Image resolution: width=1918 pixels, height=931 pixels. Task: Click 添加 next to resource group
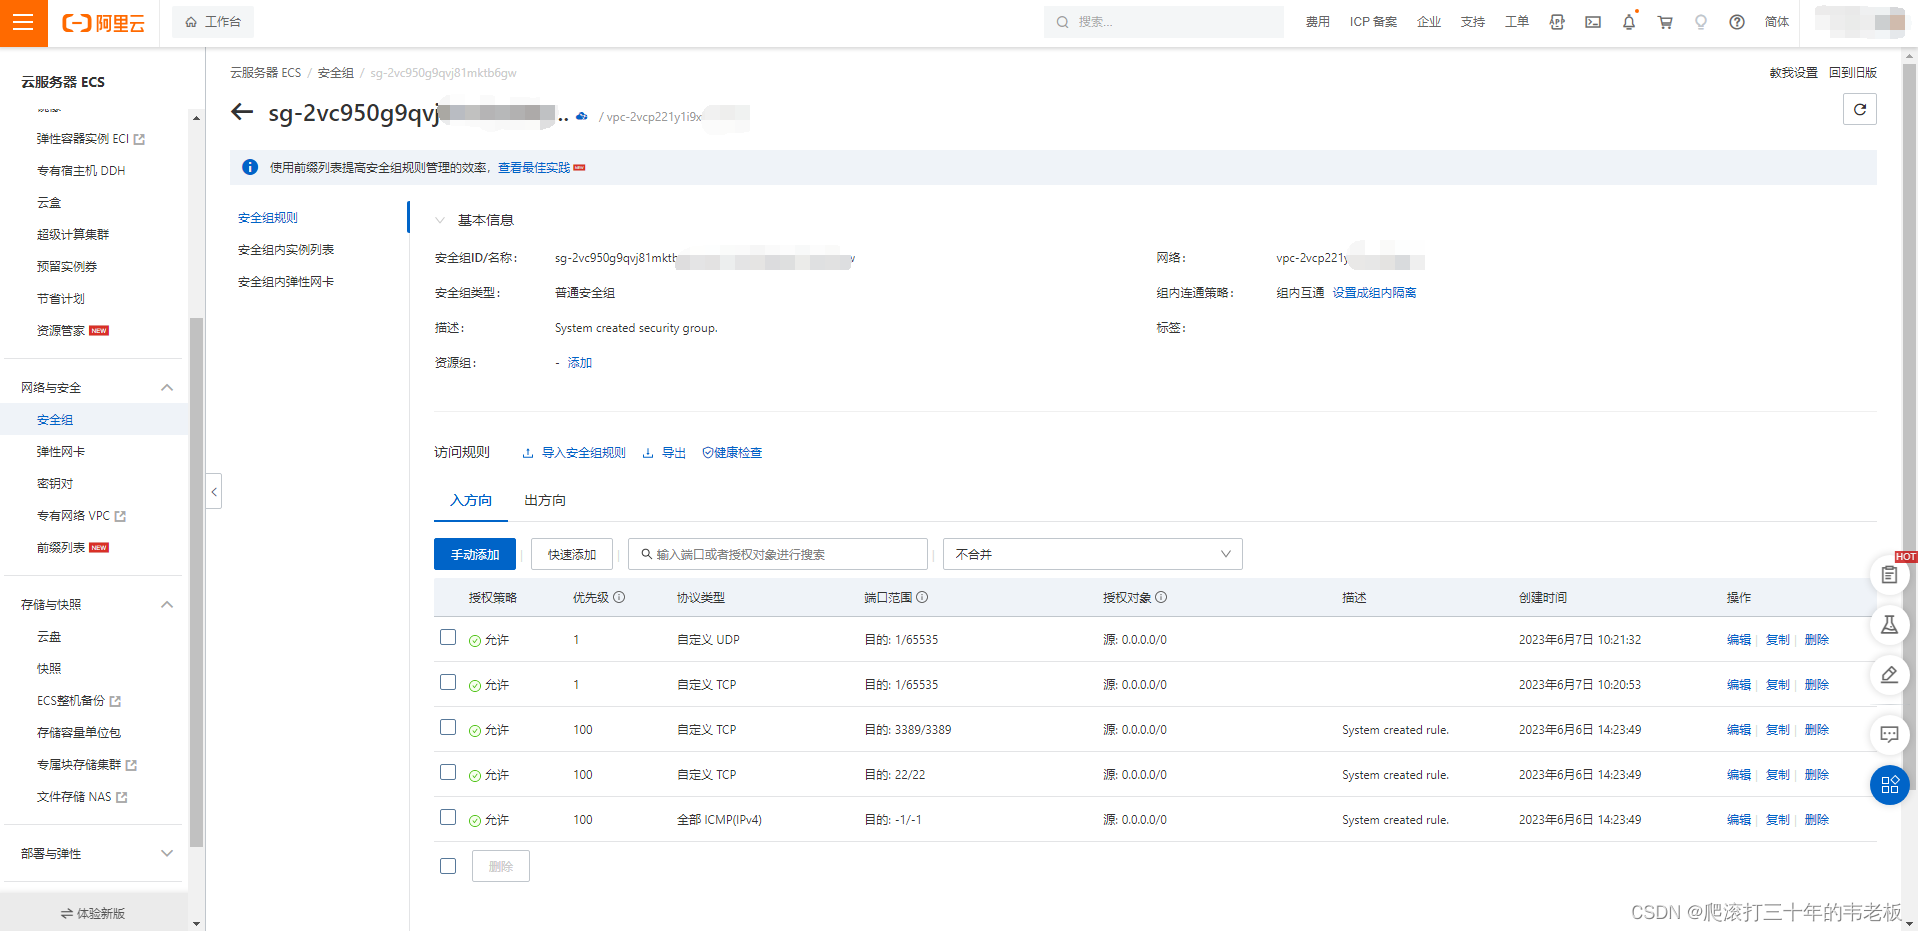point(580,363)
